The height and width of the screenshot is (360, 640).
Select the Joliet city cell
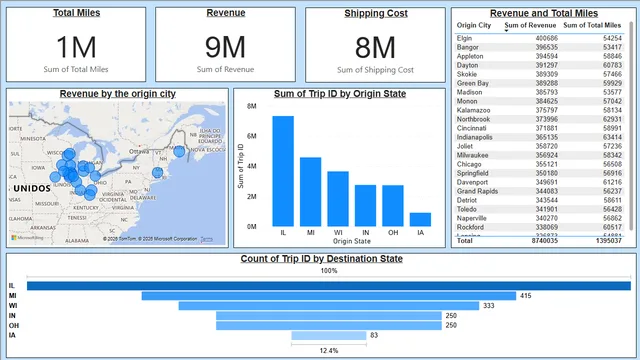(465, 146)
